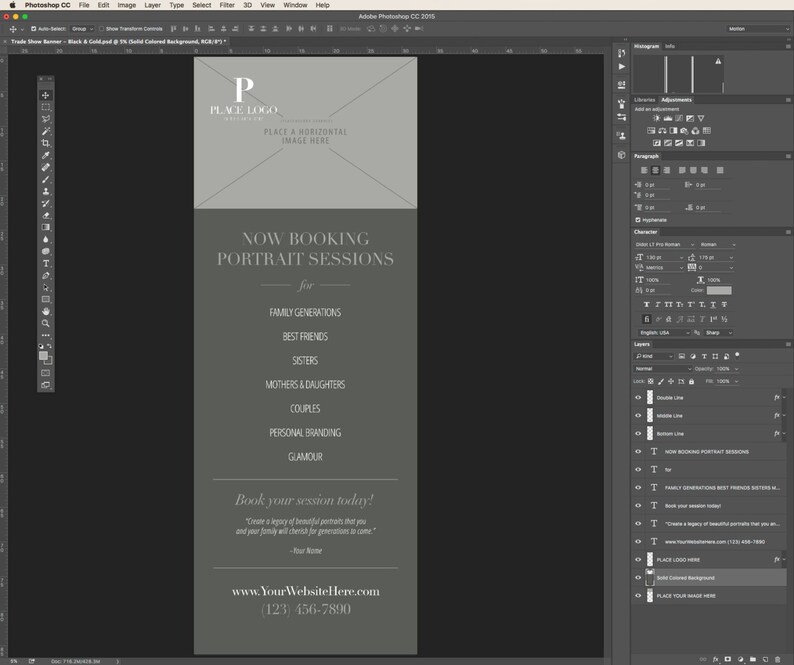Select the Eraser tool
Viewport: 794px width, 665px height.
point(46,215)
